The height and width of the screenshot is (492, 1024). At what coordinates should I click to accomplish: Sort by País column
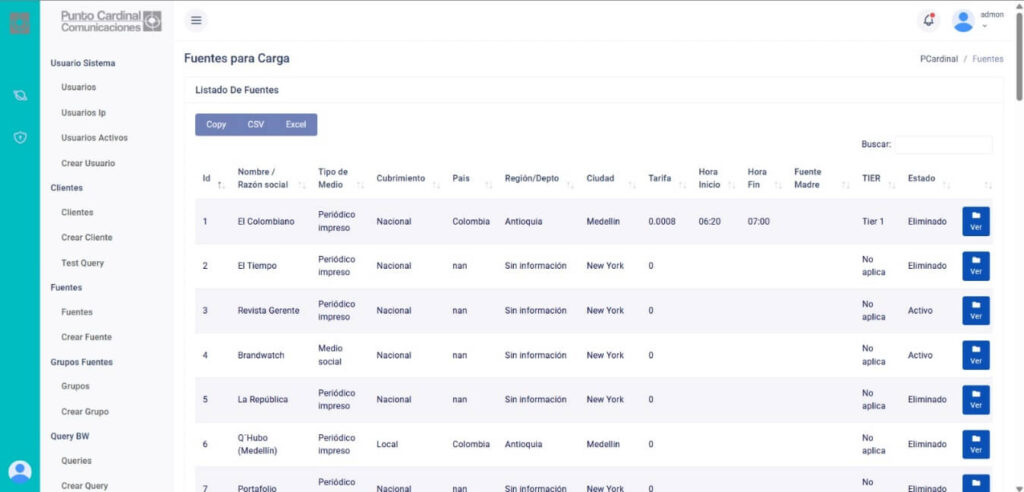(x=472, y=178)
